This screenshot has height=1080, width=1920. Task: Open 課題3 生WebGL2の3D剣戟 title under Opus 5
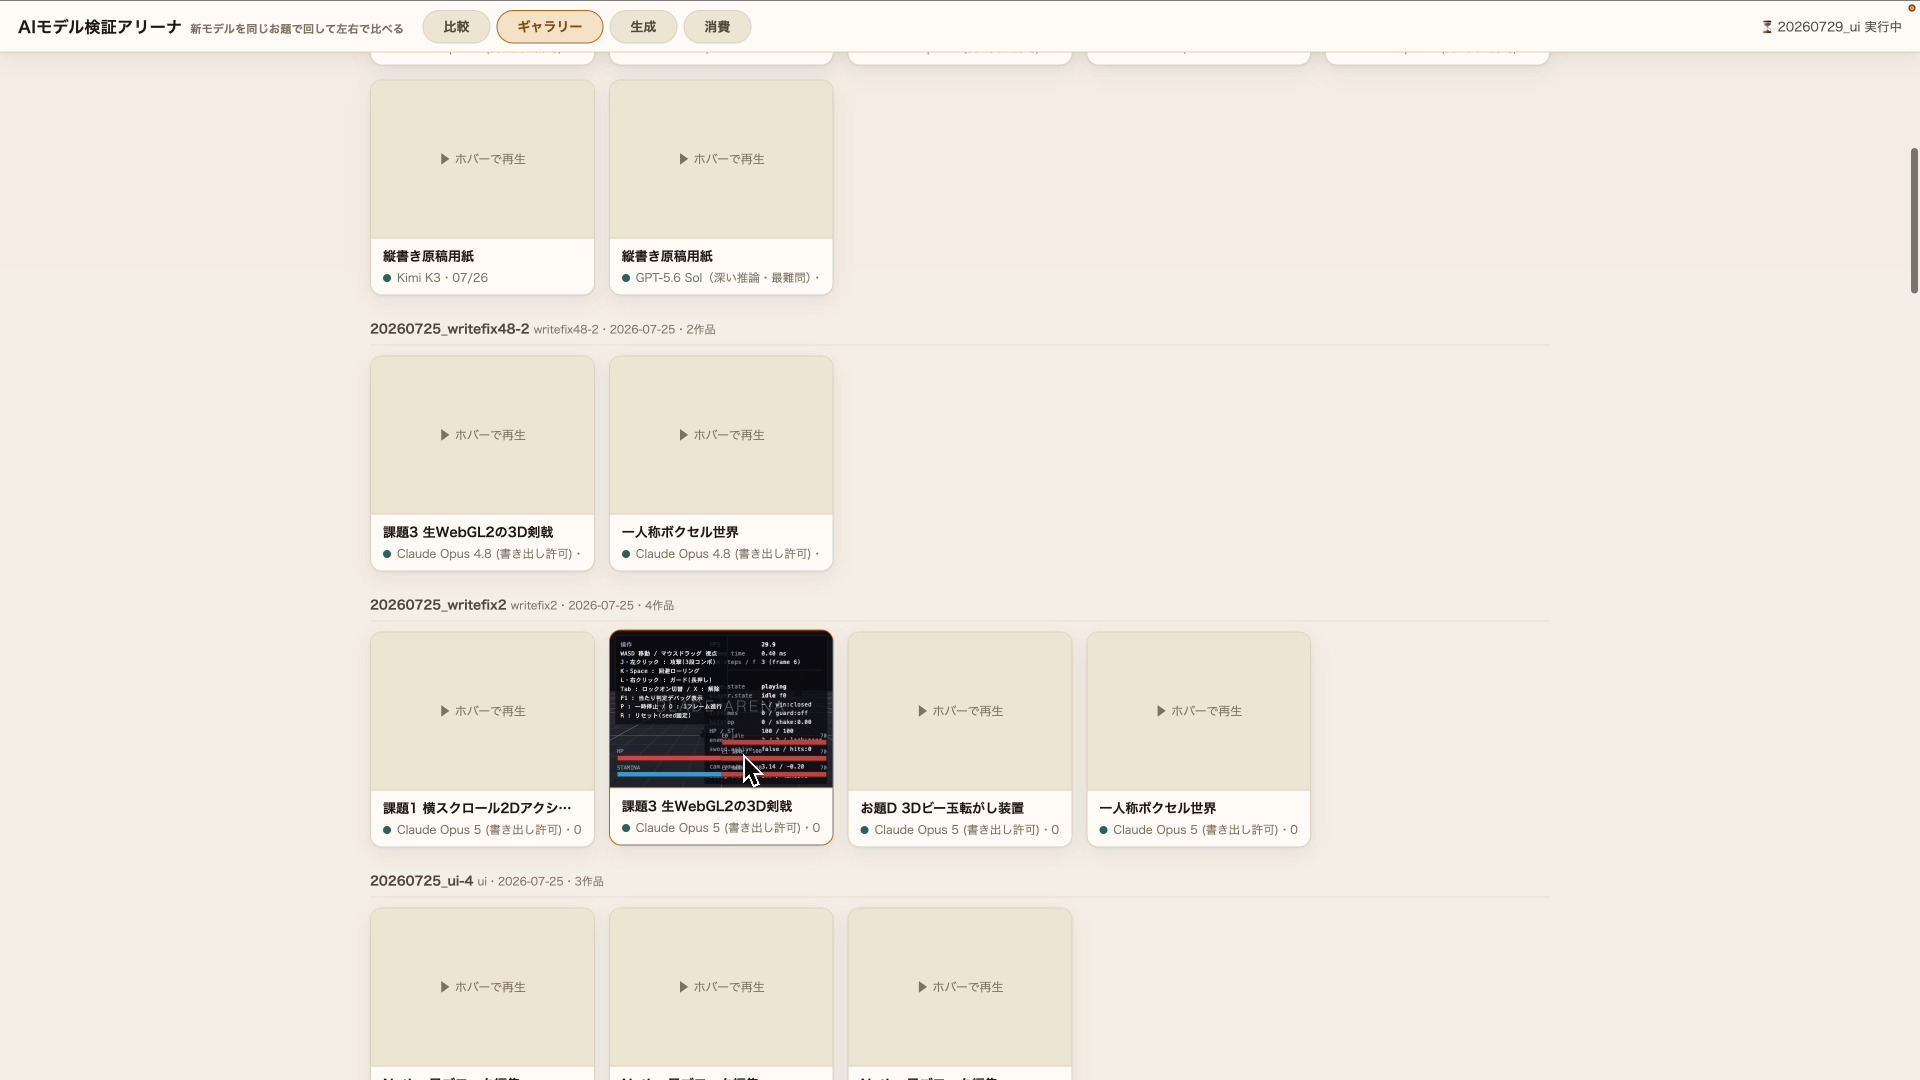707,806
